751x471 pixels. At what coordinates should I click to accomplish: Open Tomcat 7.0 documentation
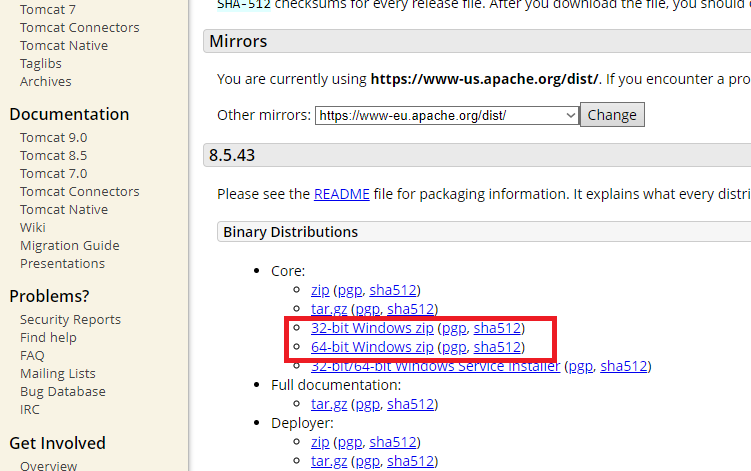pos(54,173)
